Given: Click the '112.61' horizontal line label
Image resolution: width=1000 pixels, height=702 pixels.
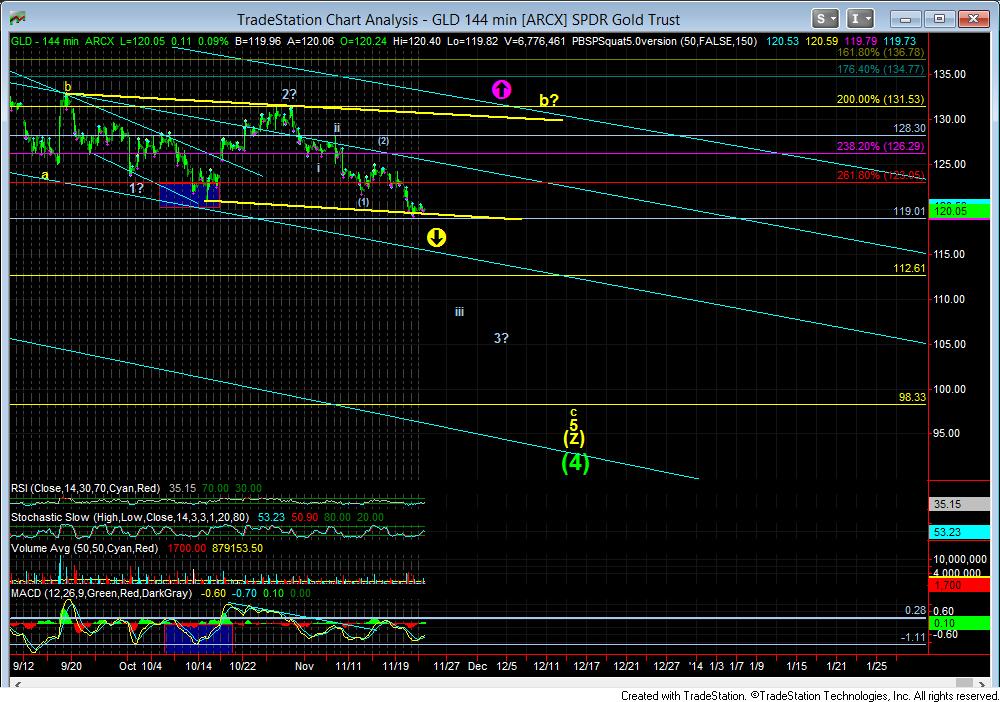Looking at the screenshot, I should click(909, 268).
